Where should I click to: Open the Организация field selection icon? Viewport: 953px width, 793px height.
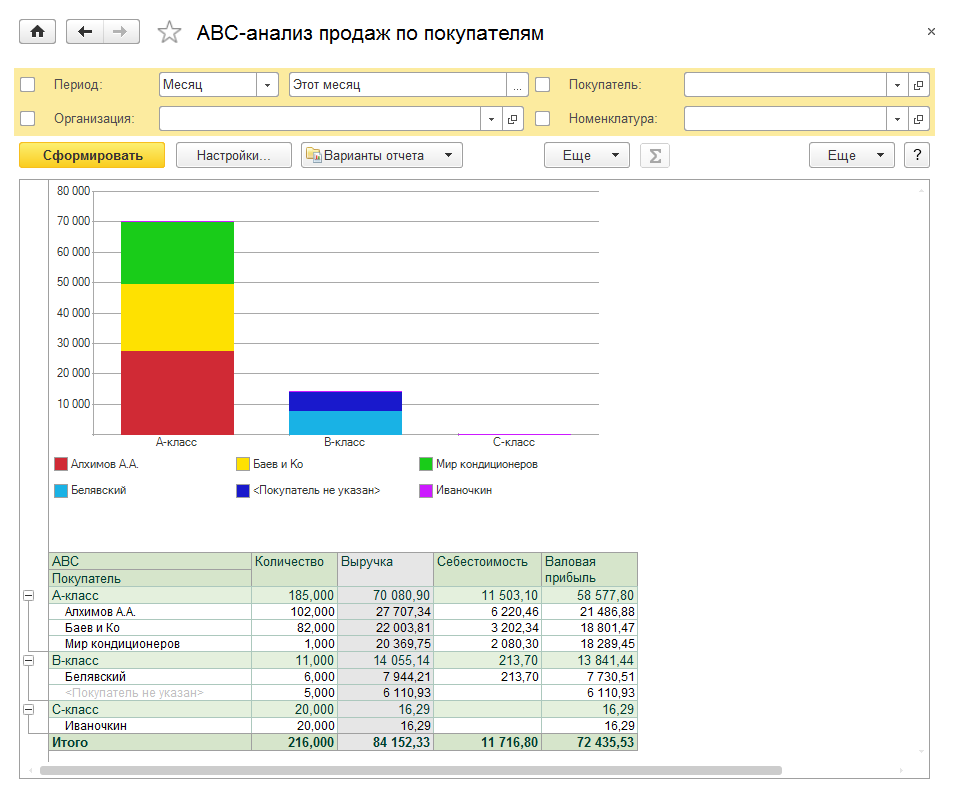pyautogui.click(x=514, y=119)
